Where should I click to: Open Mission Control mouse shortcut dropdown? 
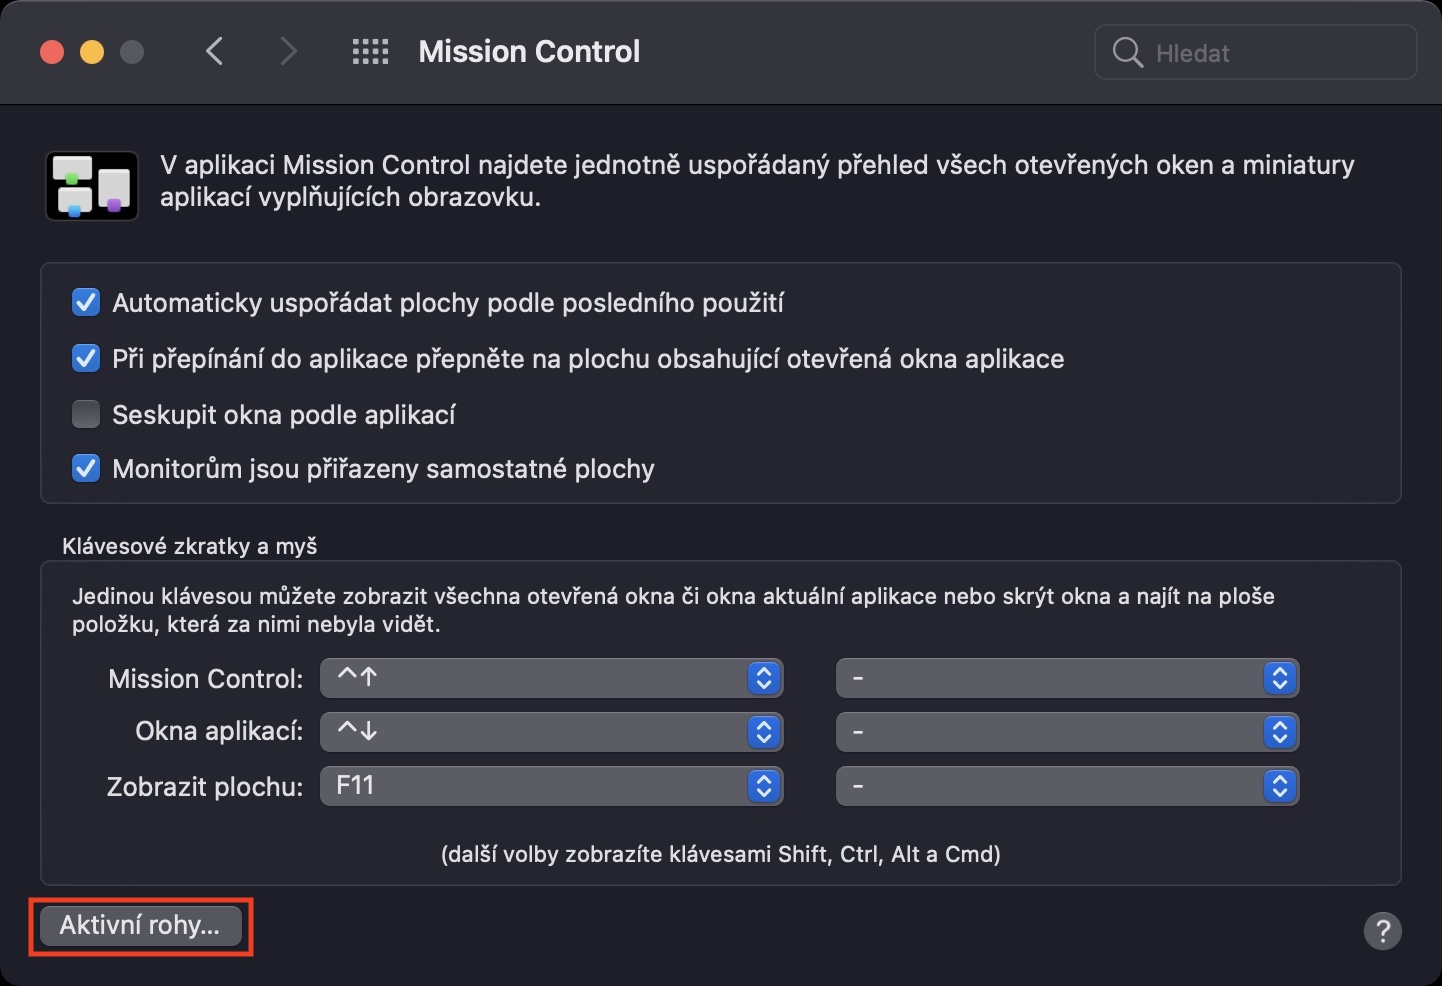[1067, 678]
